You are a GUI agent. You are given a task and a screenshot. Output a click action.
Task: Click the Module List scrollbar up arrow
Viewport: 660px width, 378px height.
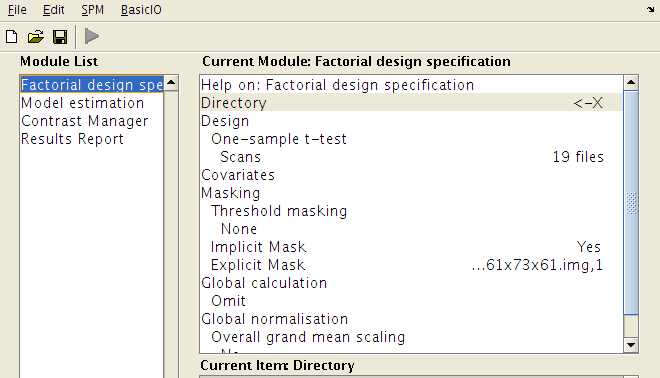(x=171, y=83)
